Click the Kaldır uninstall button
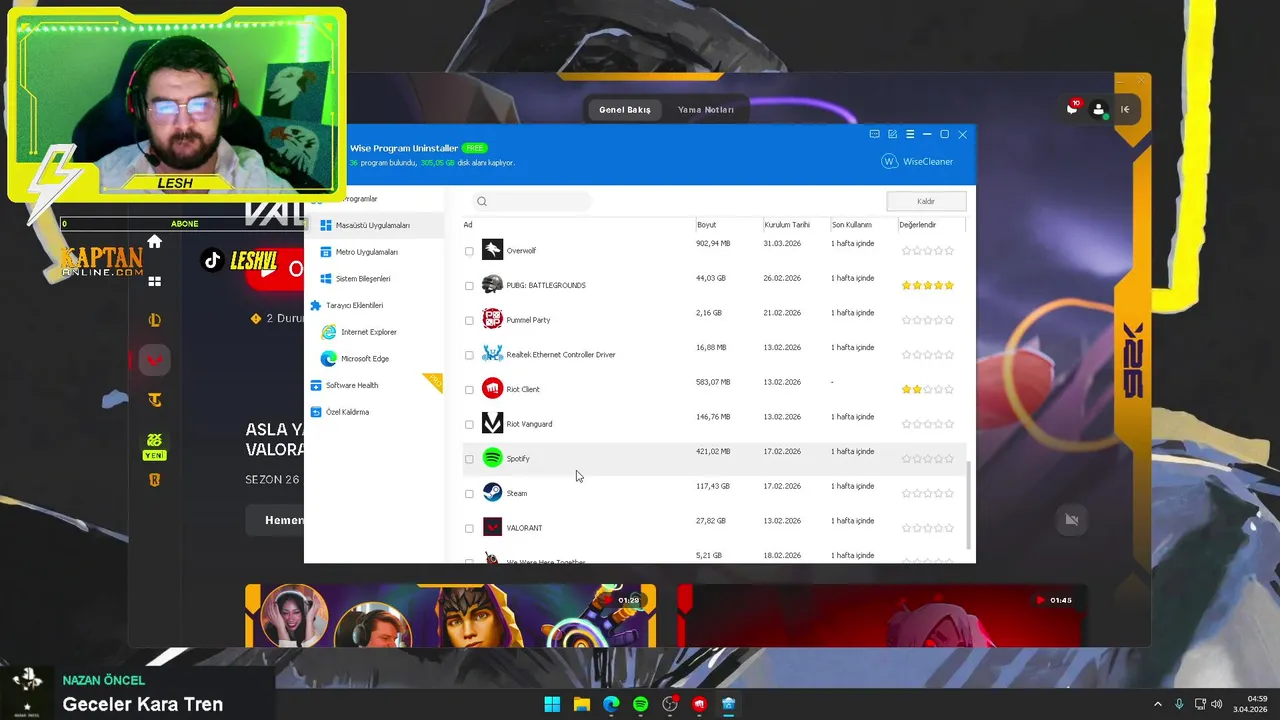1280x720 pixels. click(x=926, y=201)
